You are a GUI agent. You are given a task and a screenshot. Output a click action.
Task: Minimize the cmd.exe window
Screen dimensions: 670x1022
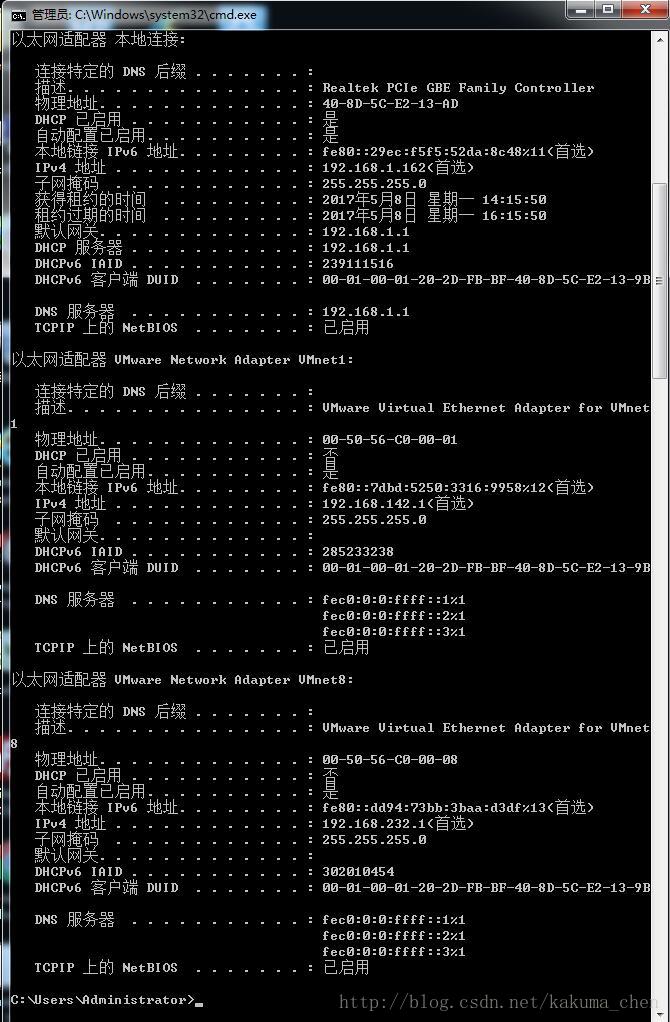tap(583, 9)
